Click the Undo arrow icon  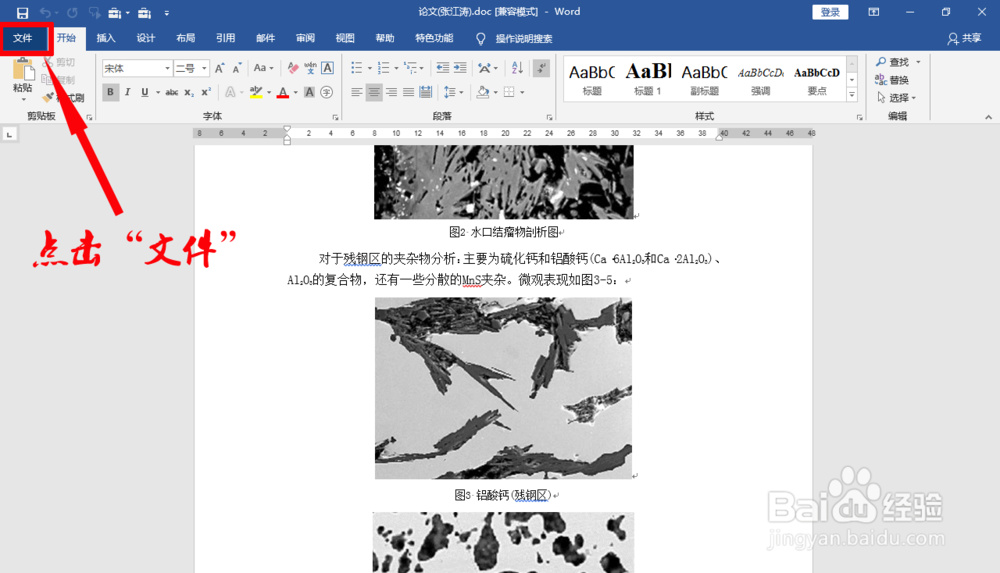pyautogui.click(x=45, y=13)
